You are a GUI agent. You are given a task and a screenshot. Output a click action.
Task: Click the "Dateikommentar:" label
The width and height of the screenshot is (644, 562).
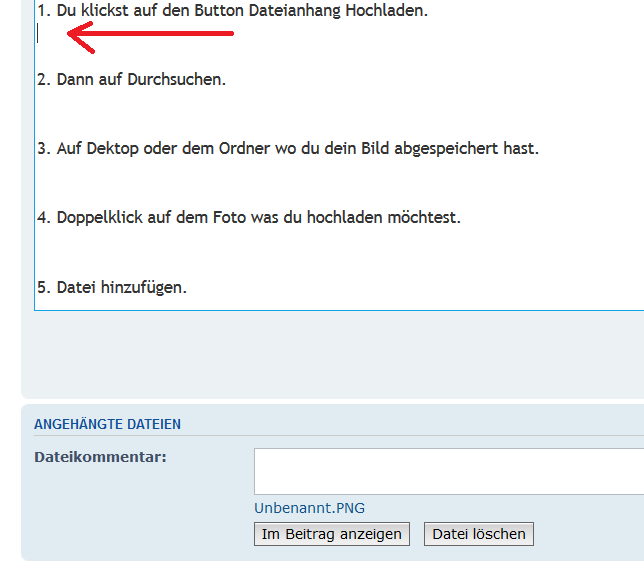coord(100,458)
